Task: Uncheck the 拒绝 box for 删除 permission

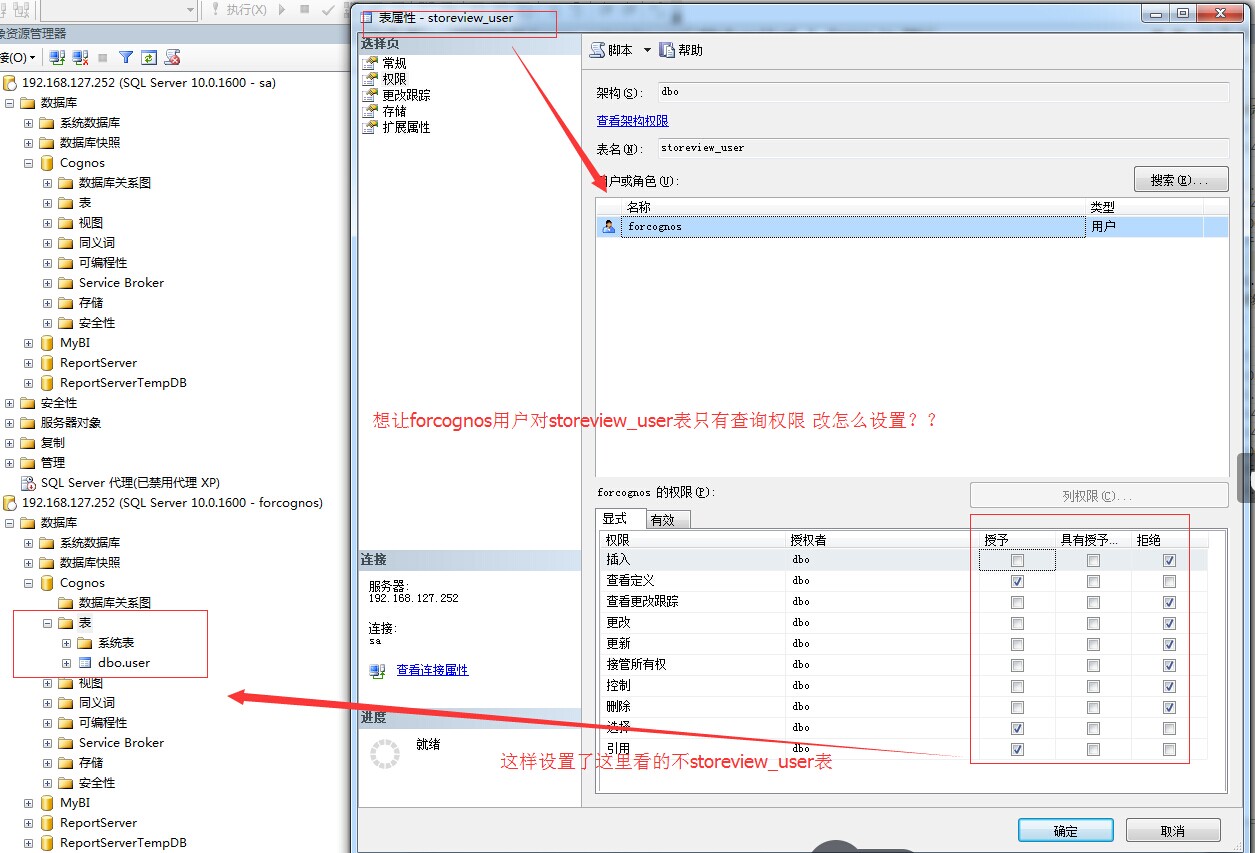Action: click(1169, 708)
